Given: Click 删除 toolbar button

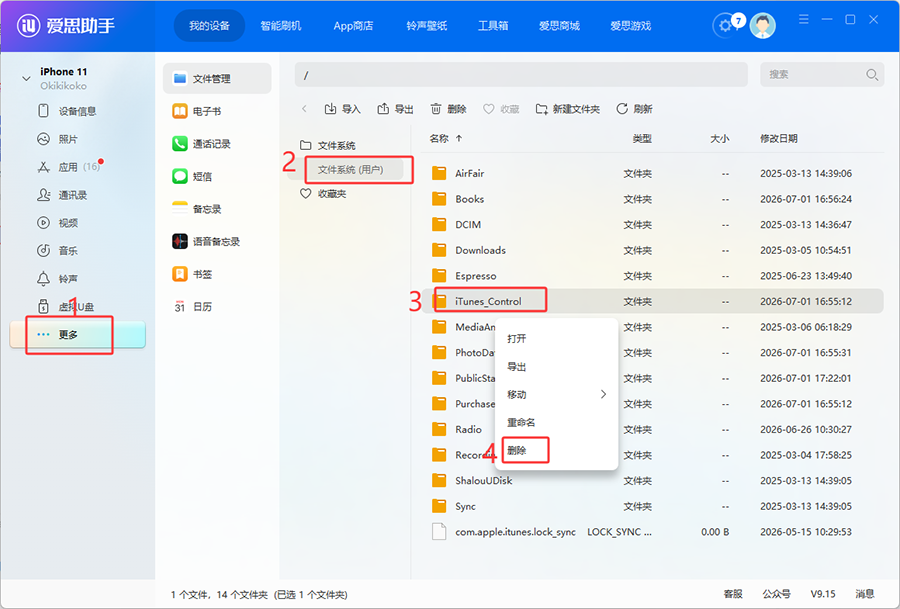Looking at the screenshot, I should coord(448,109).
